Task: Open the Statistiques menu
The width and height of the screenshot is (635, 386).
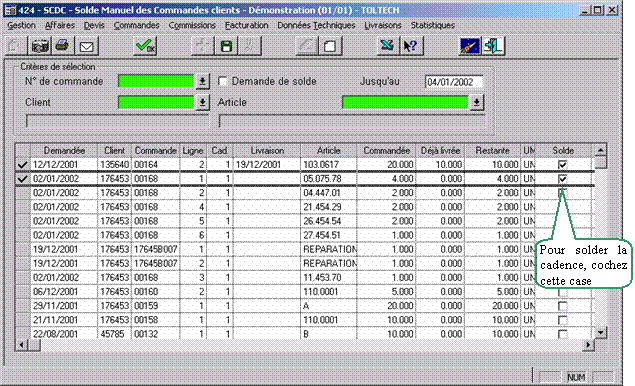Action: (433, 25)
